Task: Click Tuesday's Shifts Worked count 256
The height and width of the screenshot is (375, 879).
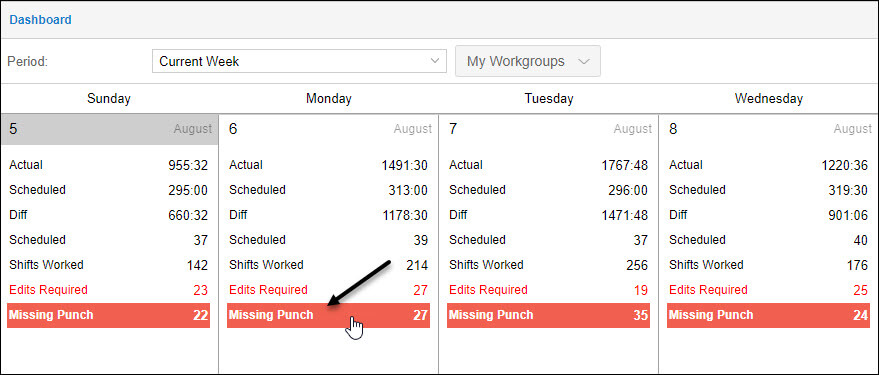Action: click(637, 265)
